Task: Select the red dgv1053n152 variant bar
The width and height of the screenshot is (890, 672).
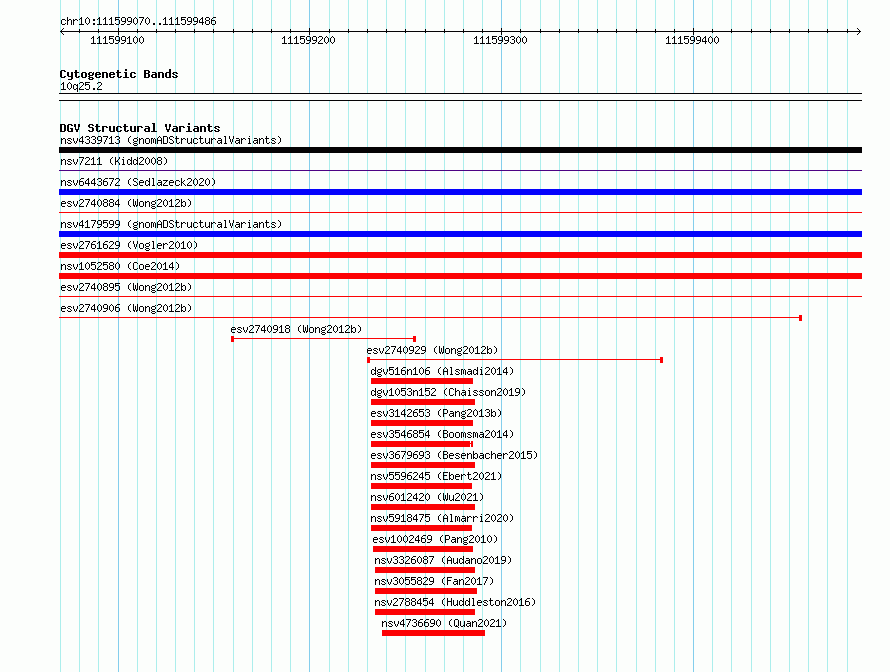Action: pyautogui.click(x=423, y=402)
